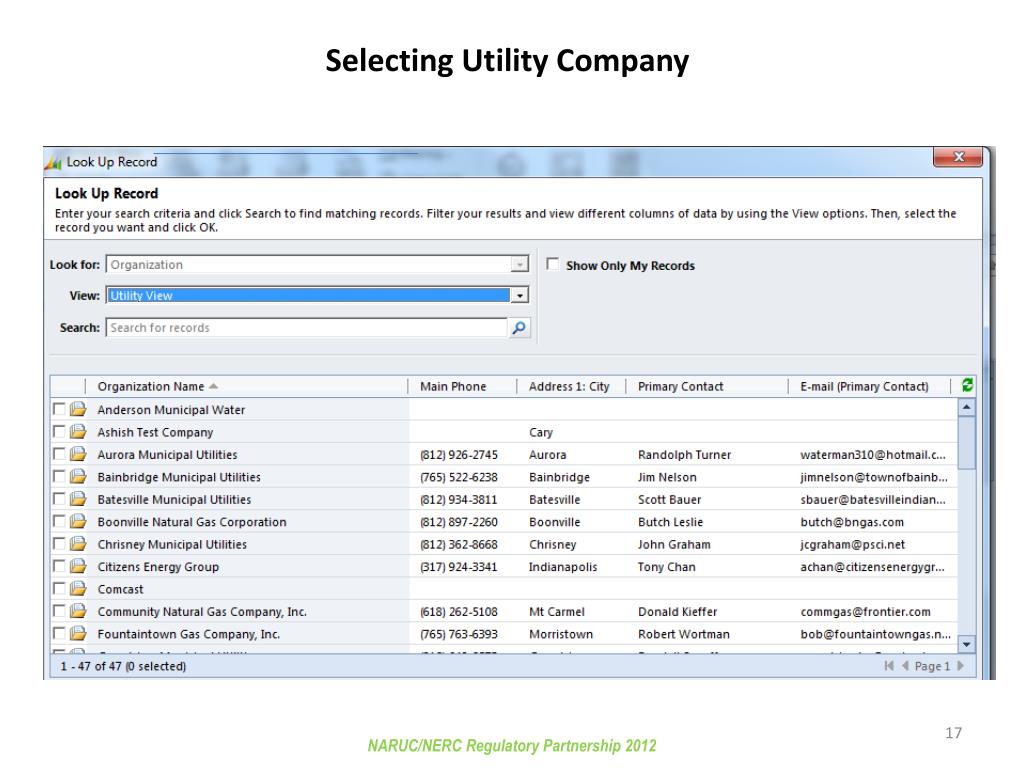Click the folder icon for Citizens Energy Group
Screen dimensions: 1024x768
coord(78,566)
